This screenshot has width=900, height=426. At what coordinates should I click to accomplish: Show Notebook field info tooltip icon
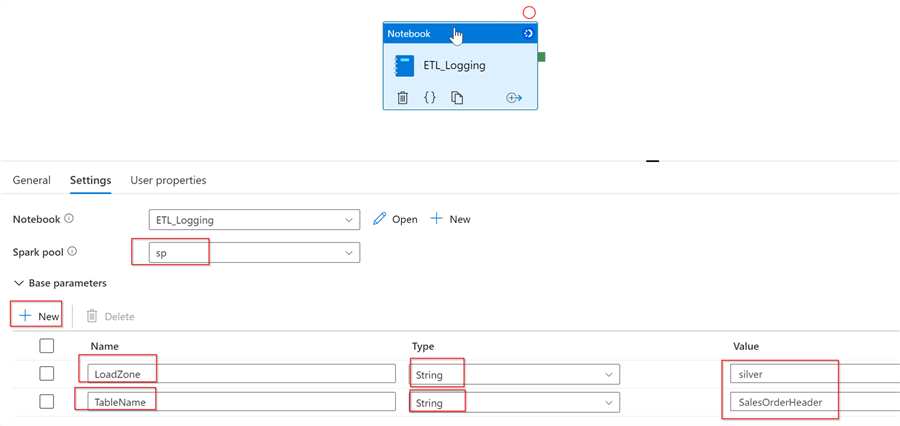point(69,219)
